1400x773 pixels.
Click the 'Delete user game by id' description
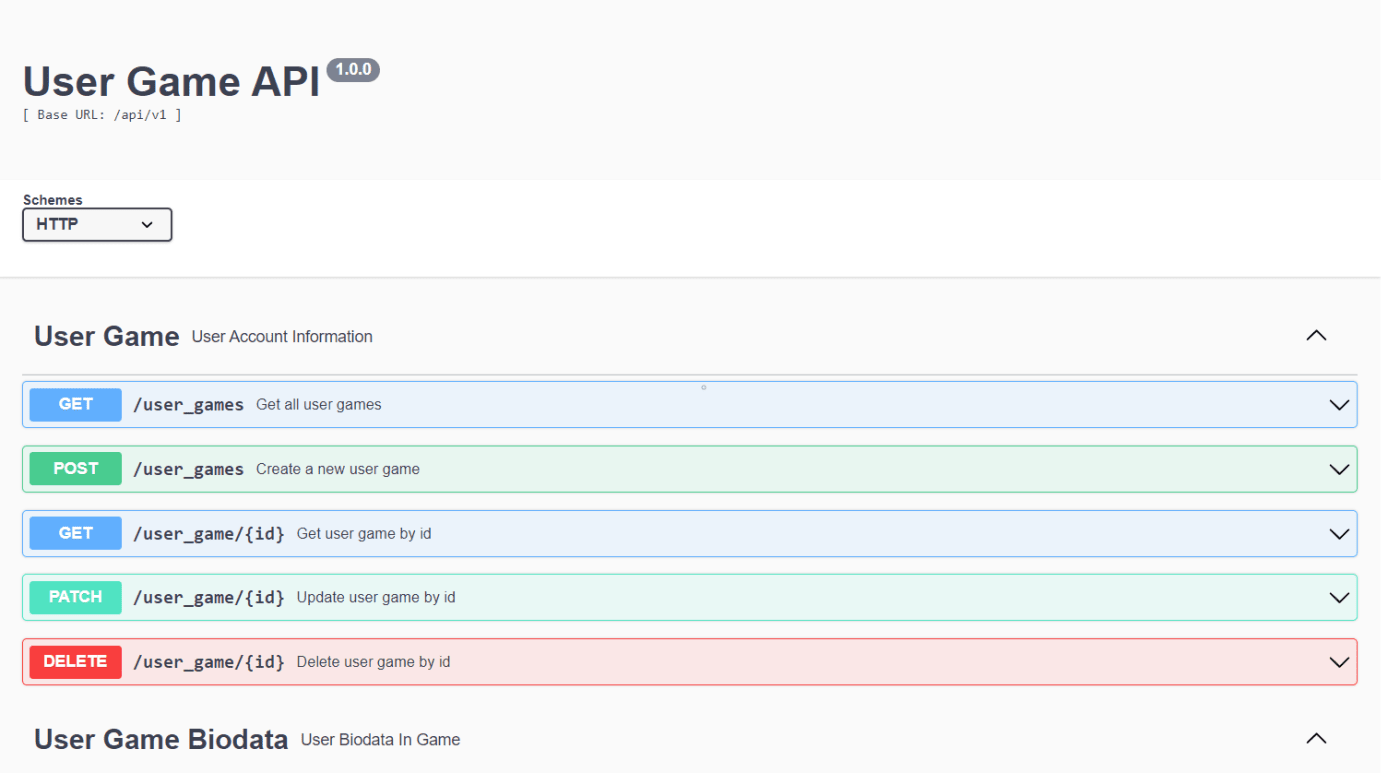tap(374, 662)
